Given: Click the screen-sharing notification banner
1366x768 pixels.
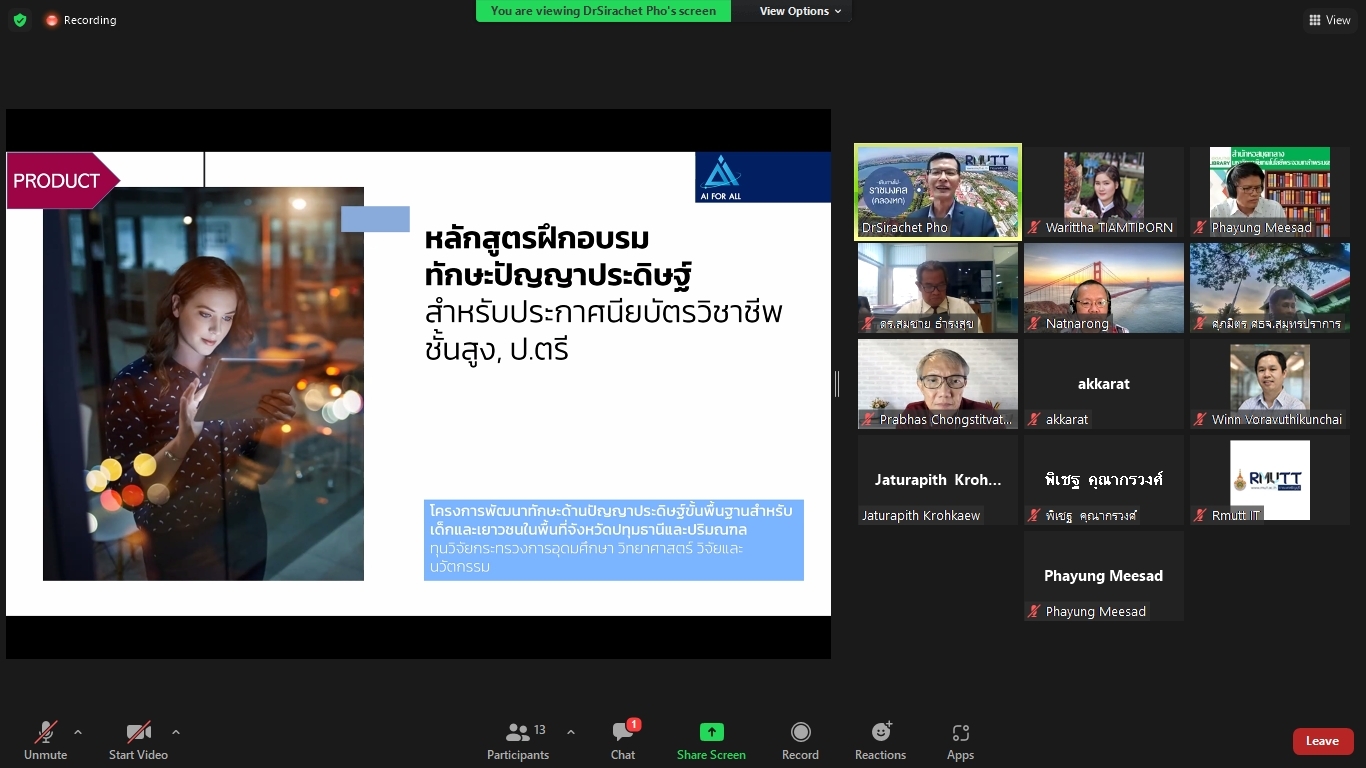Looking at the screenshot, I should coord(603,11).
